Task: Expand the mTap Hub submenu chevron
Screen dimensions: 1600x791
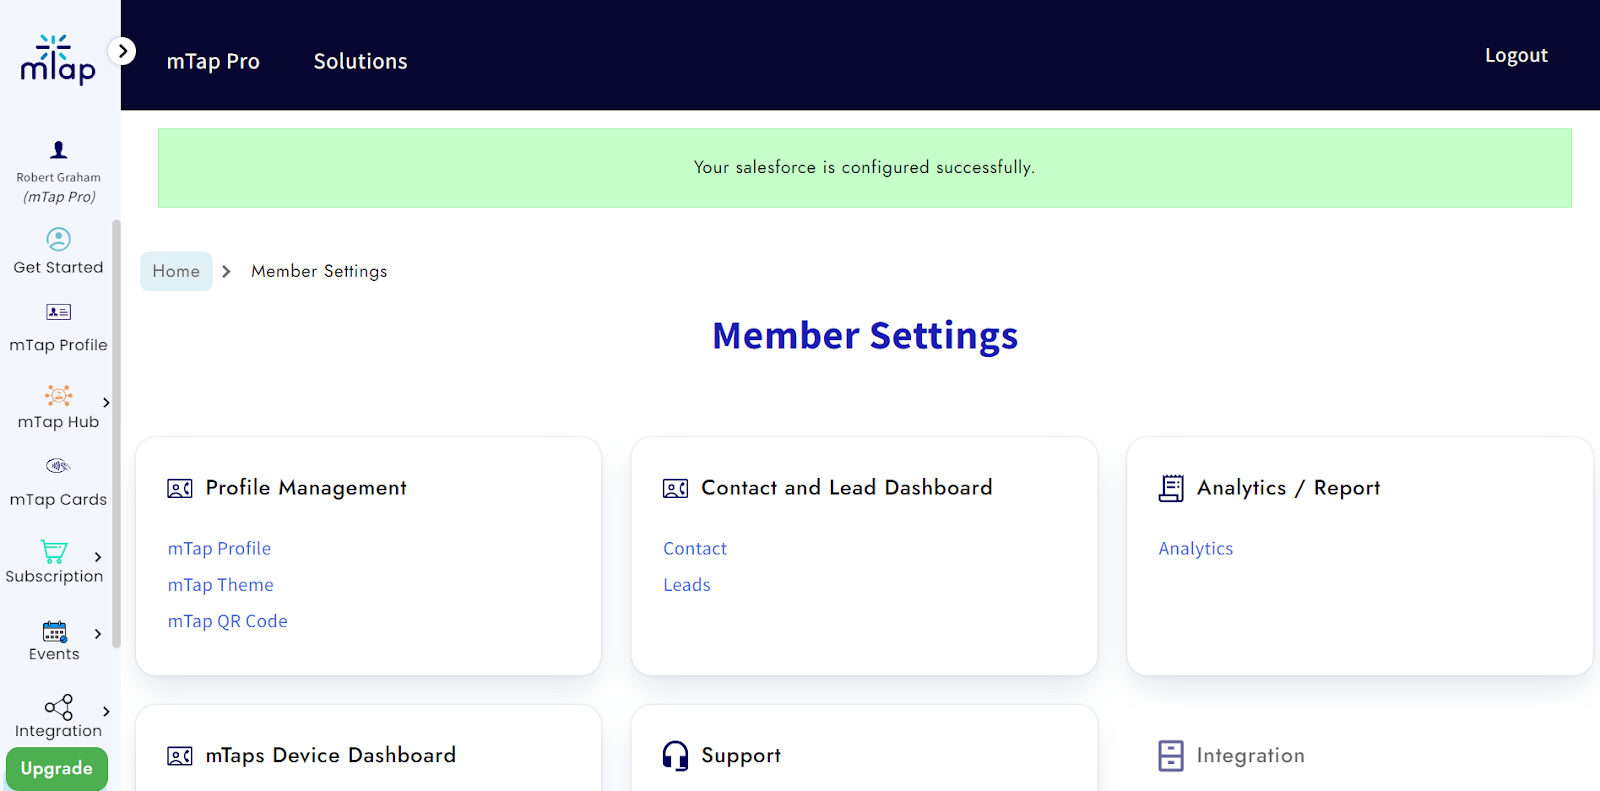Action: 106,403
